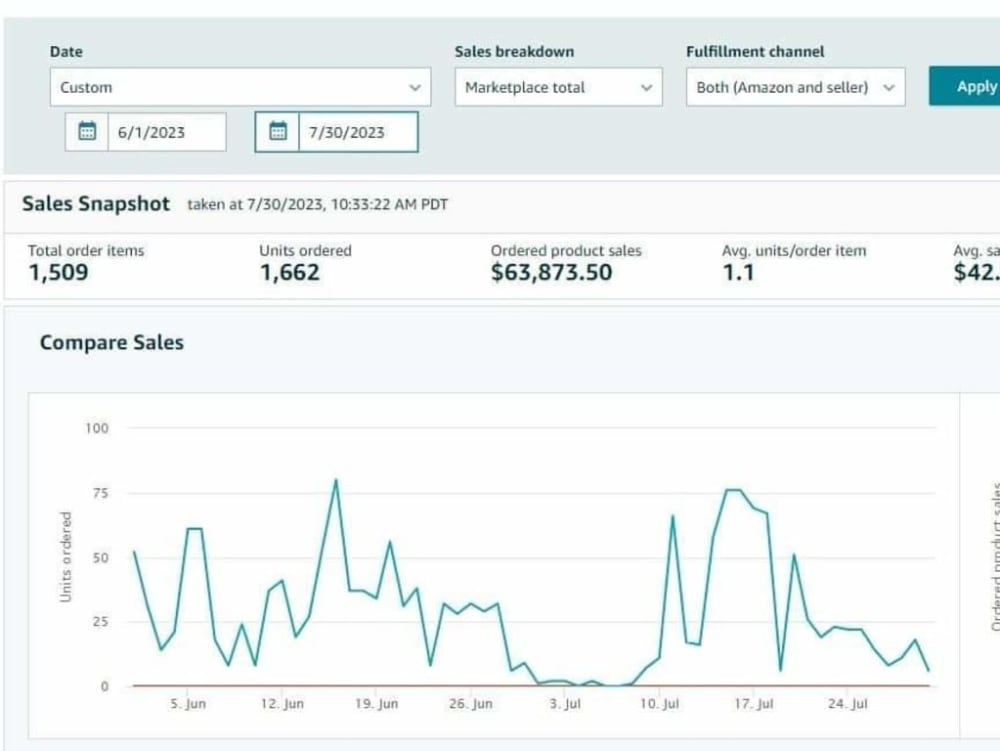Click the Fulfillment channel label
The width and height of the screenshot is (1000, 751).
[x=755, y=52]
